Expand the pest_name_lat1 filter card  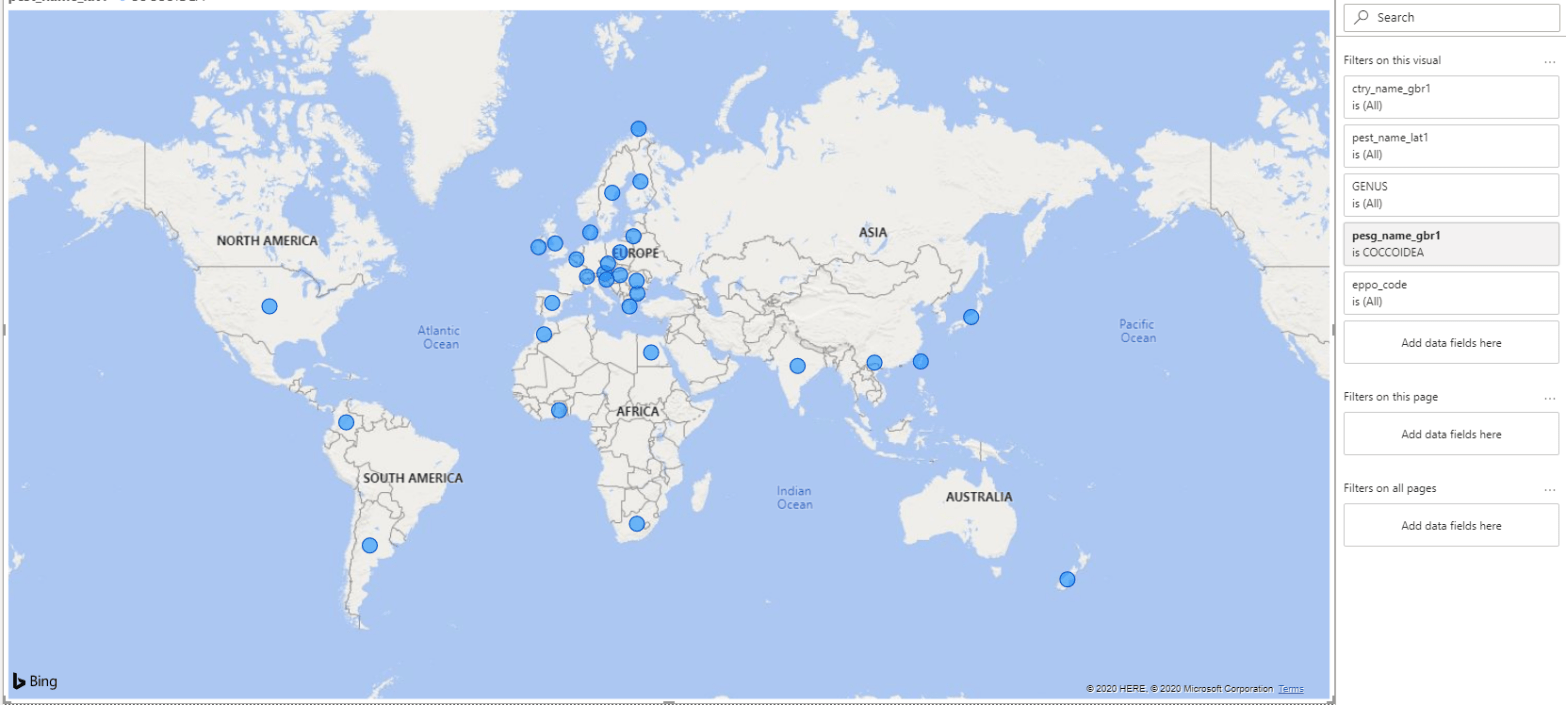(x=1450, y=146)
